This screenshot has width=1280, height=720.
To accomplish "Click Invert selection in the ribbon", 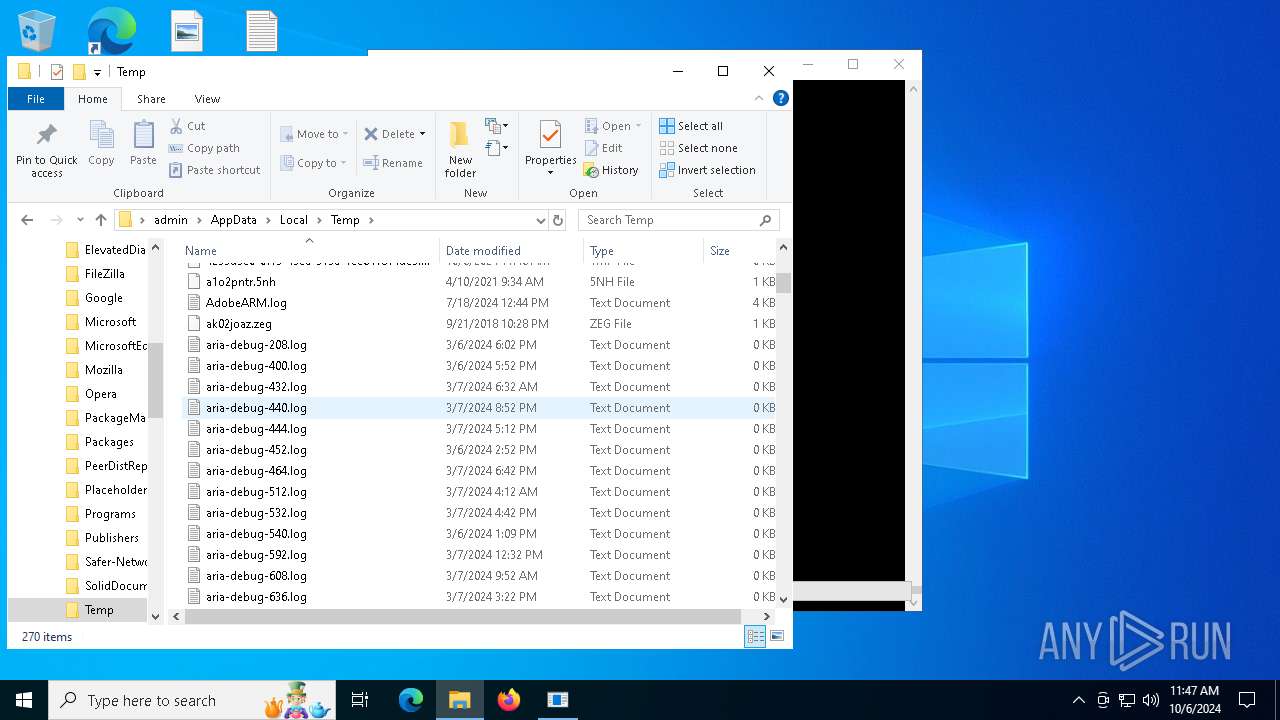I will point(707,170).
